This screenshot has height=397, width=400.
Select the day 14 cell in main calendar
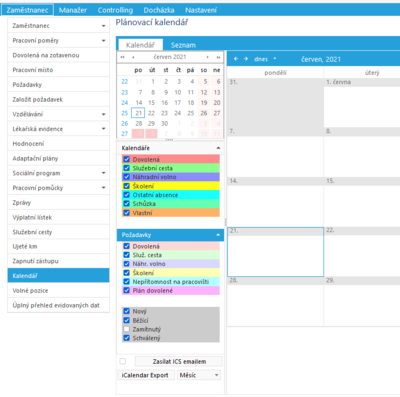tap(275, 202)
